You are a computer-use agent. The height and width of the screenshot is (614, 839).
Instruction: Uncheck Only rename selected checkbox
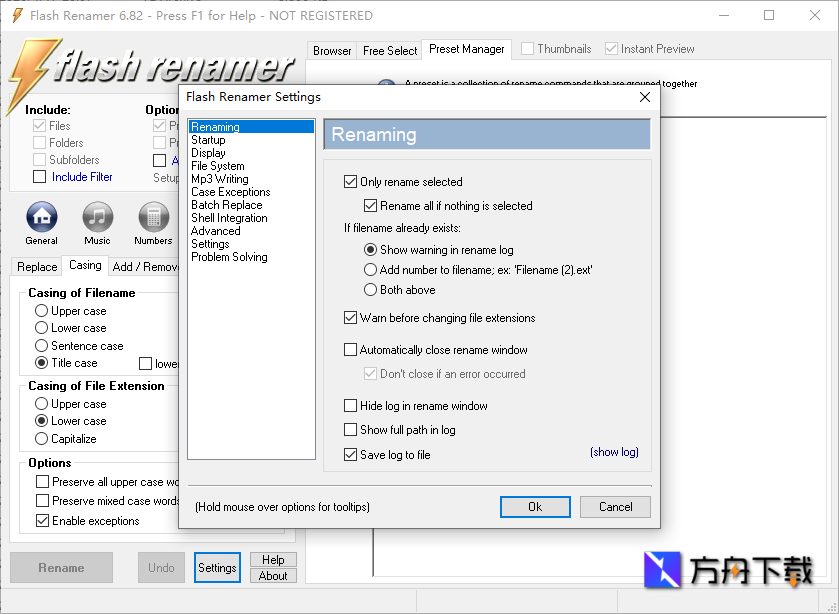350,182
